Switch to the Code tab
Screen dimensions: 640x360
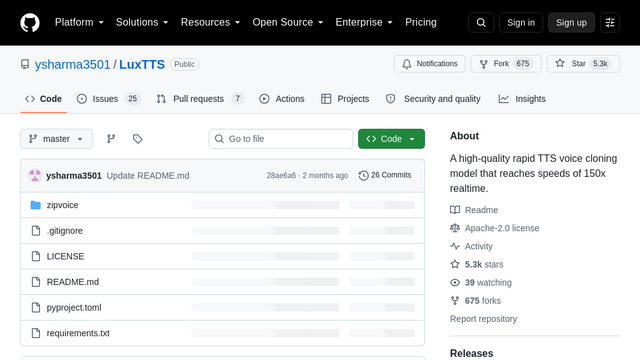44,99
